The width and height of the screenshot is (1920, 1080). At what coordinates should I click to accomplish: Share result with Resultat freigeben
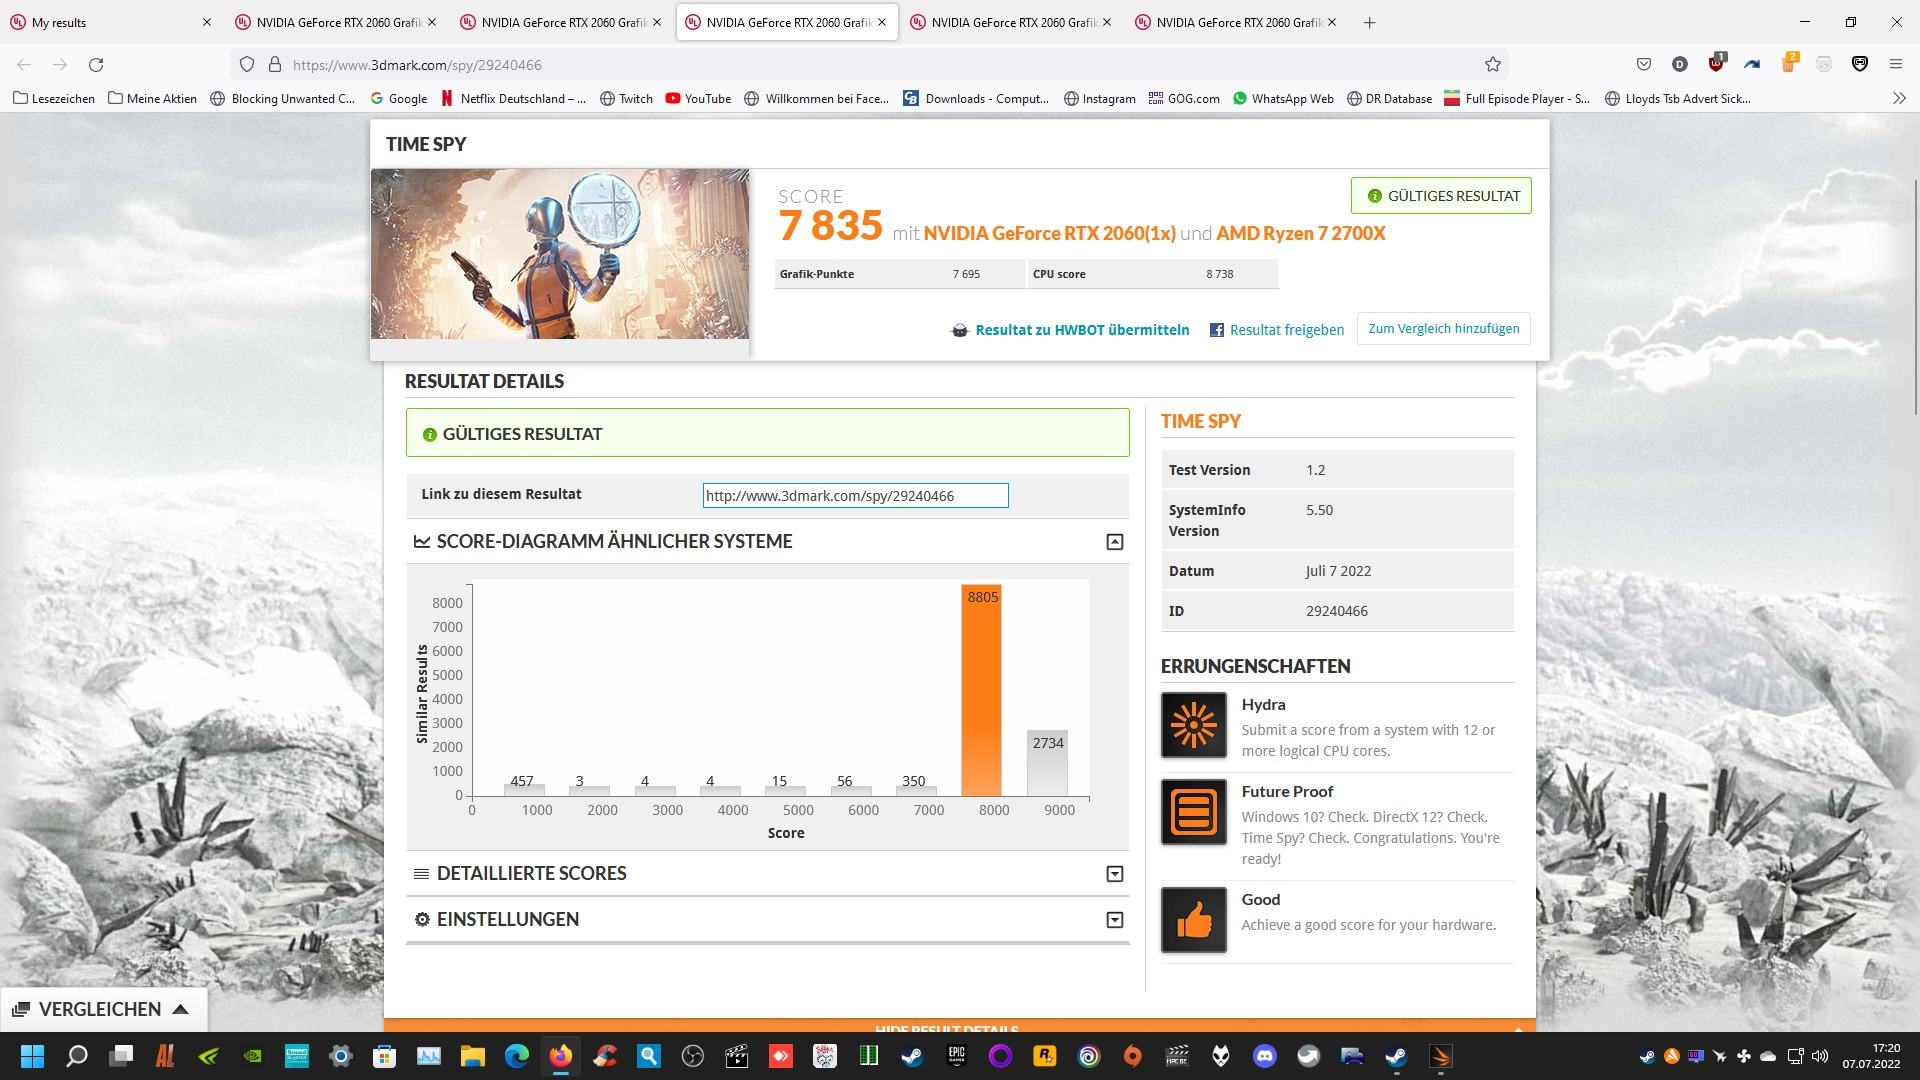click(1277, 330)
